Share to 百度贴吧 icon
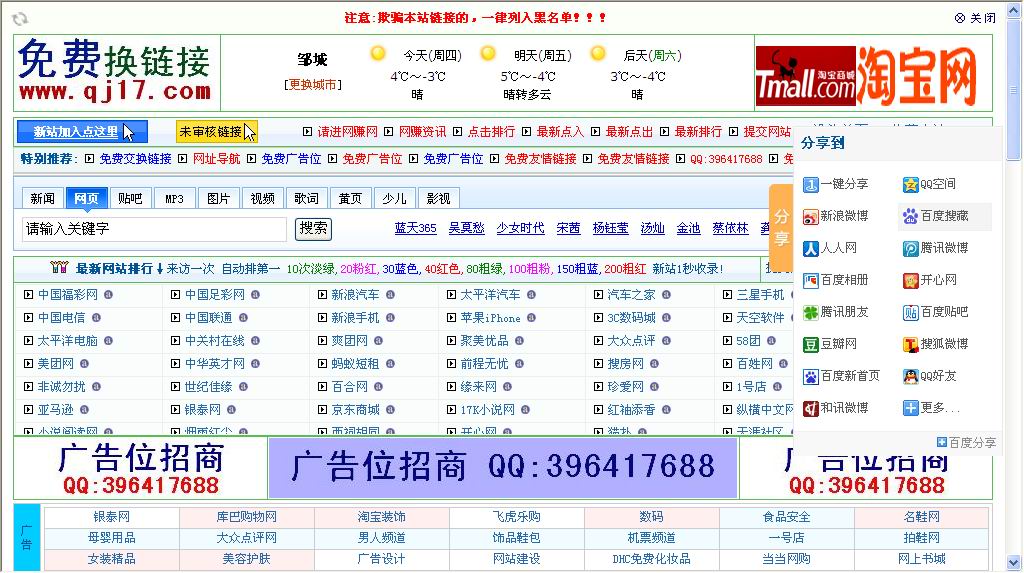Image resolution: width=1024 pixels, height=573 pixels. [910, 313]
